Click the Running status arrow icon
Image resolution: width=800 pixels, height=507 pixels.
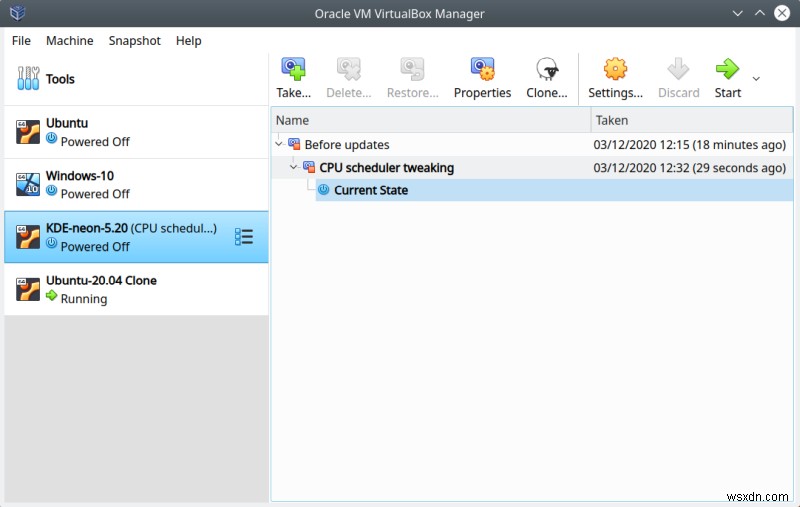[x=52, y=295]
